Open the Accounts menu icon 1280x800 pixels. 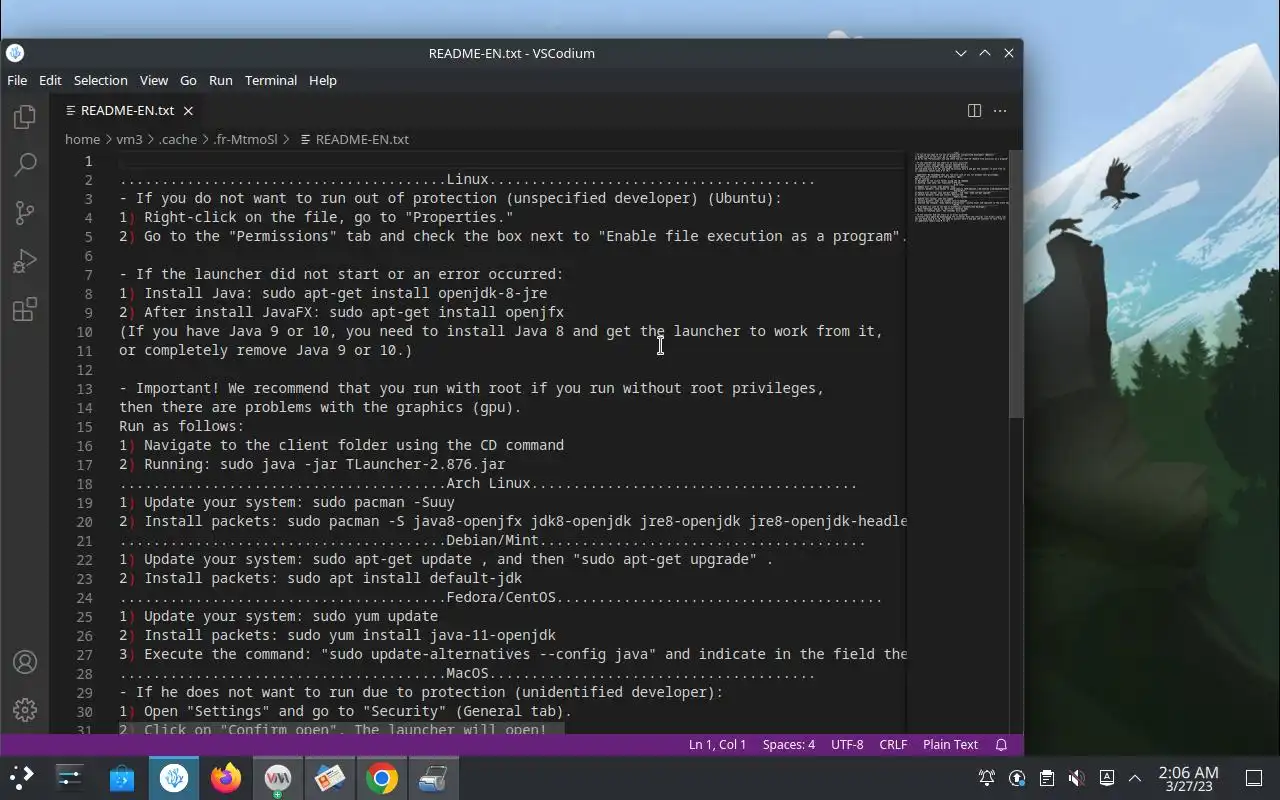coord(25,662)
